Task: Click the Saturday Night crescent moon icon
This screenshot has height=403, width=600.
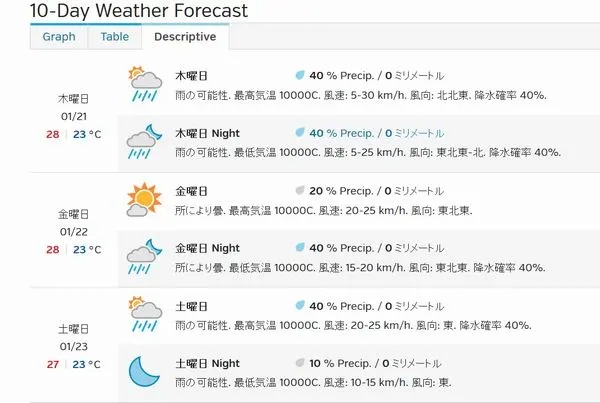Action: (144, 371)
